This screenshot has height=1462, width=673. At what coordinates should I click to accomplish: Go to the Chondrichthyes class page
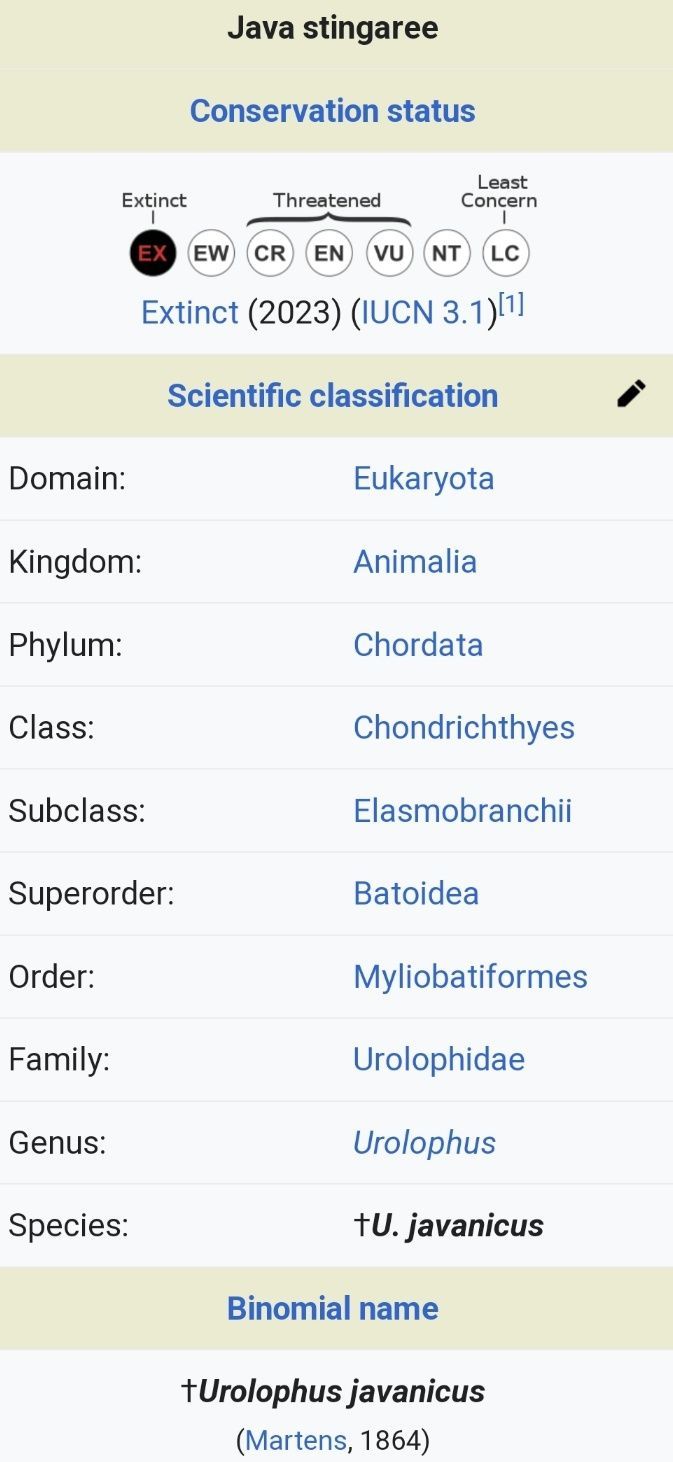(x=463, y=727)
